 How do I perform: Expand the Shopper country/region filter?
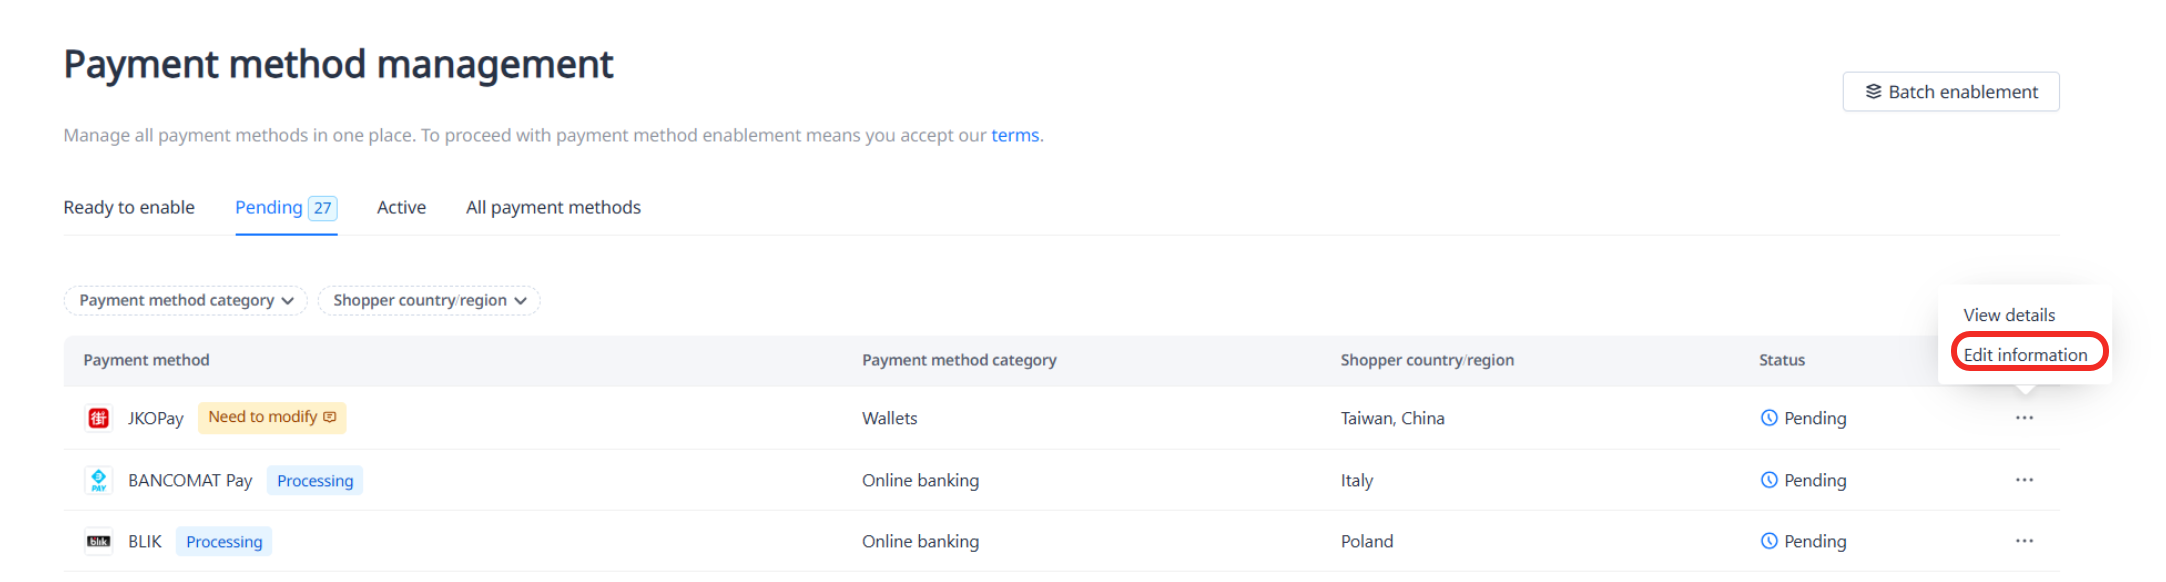point(429,301)
